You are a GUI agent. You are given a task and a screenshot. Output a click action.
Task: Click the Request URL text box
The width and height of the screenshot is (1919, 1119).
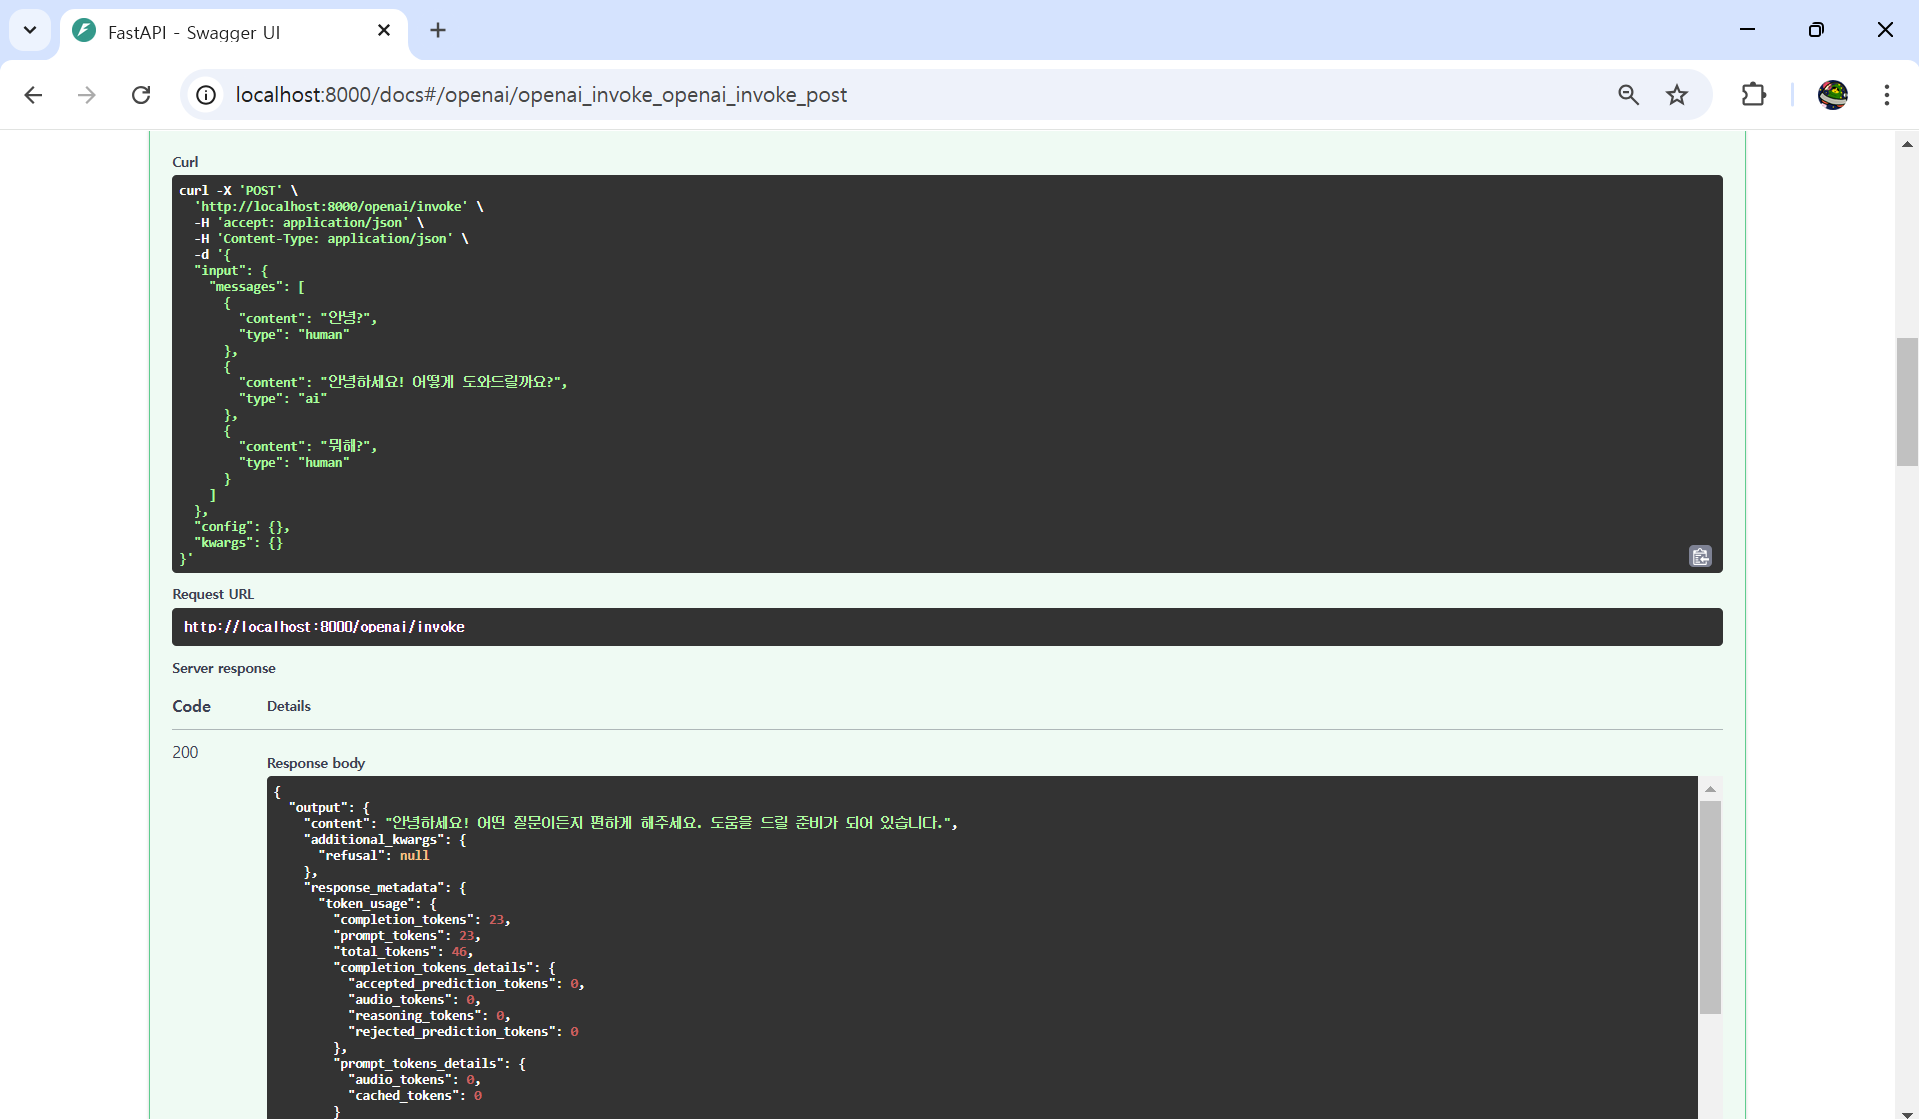pos(947,627)
